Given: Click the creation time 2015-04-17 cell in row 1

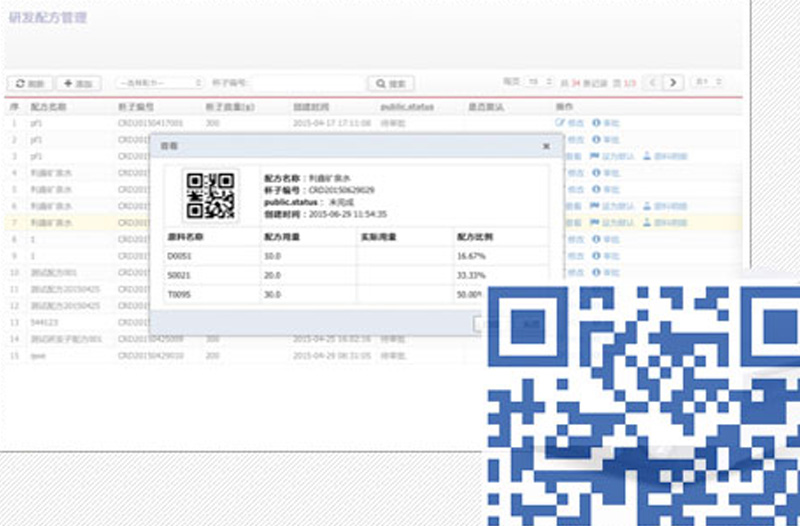Looking at the screenshot, I should [x=332, y=123].
